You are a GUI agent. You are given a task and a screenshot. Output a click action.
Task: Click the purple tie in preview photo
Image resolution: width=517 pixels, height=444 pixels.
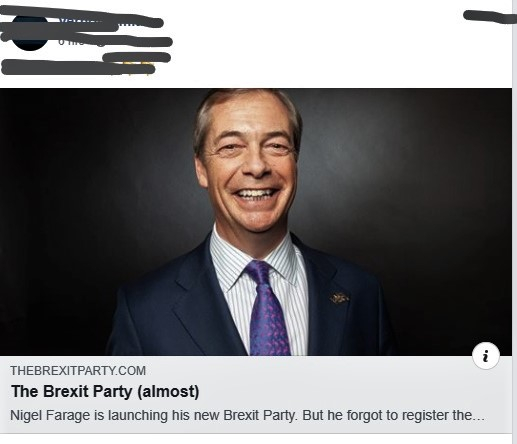click(268, 308)
